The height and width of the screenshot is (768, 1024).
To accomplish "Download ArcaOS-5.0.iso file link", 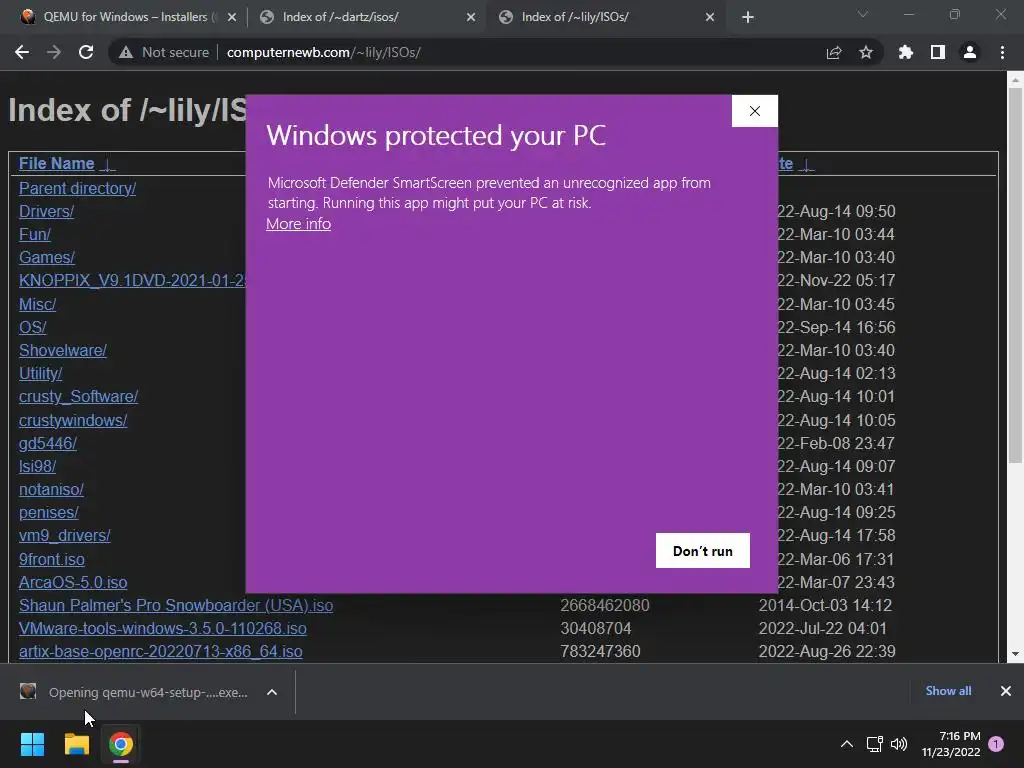I will click(x=73, y=582).
